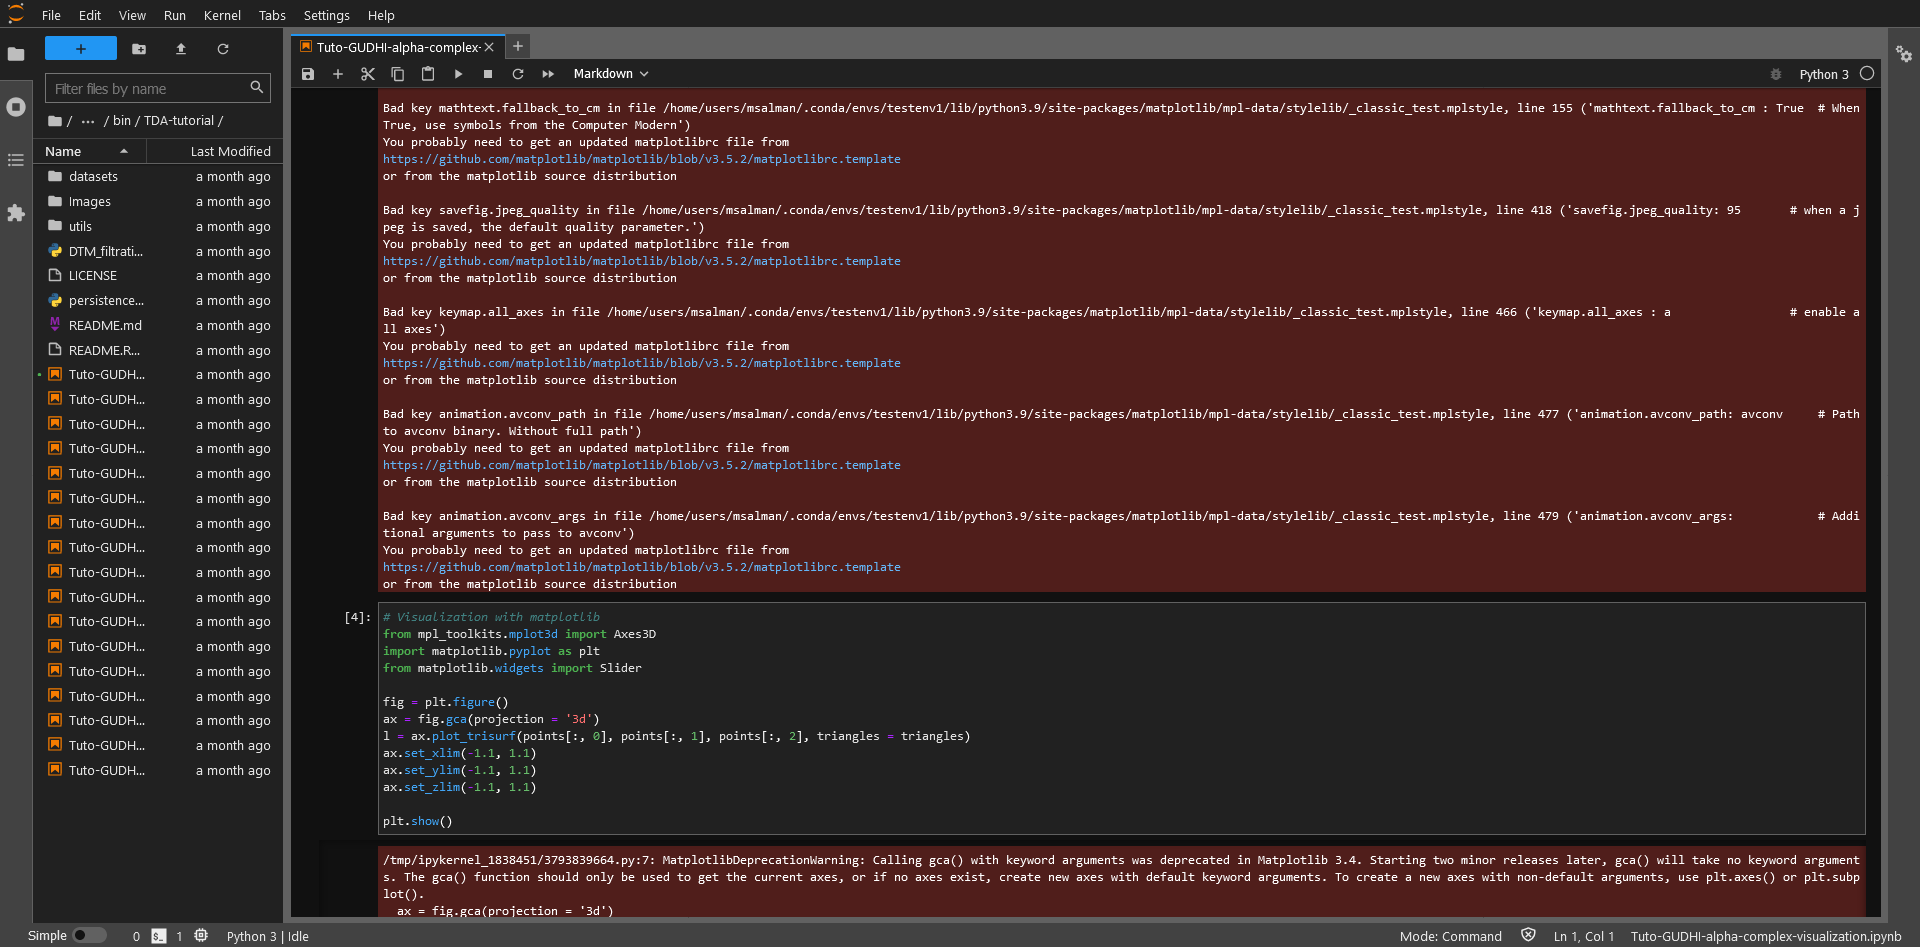Expand the collapsed breadcrumb path ellipsis
Screen dimensions: 1920x947
(88, 121)
